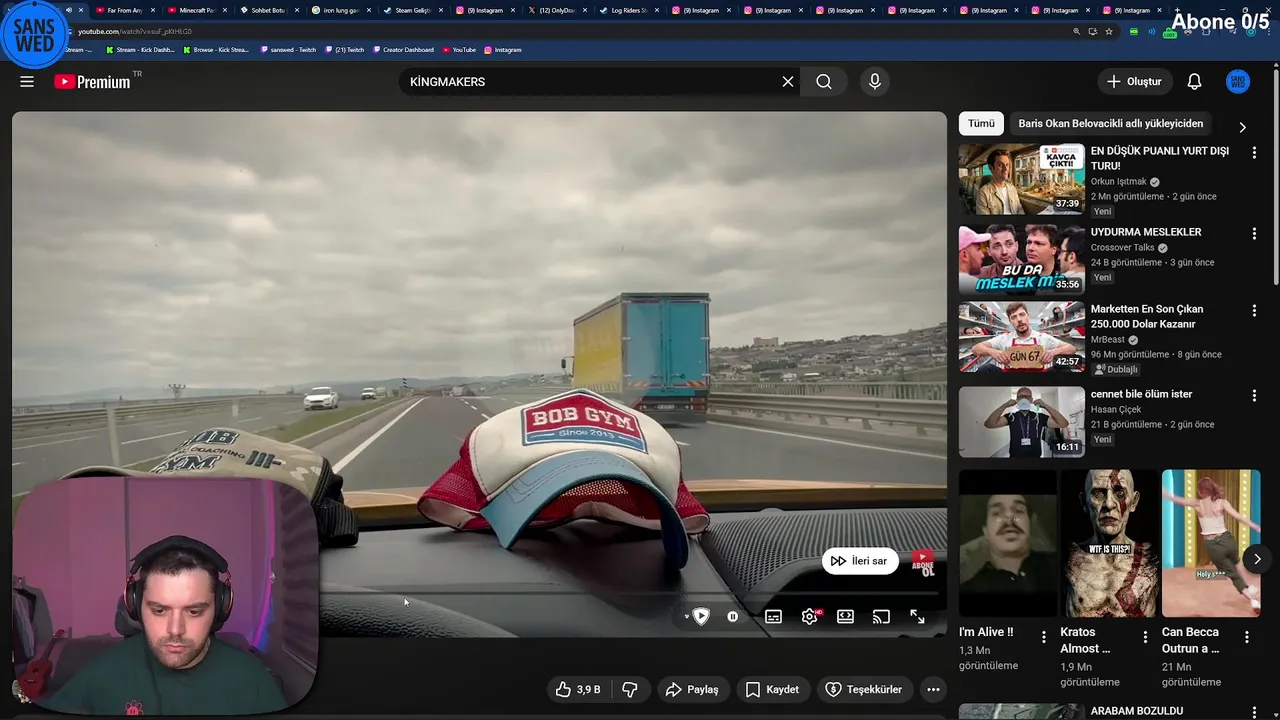Viewport: 1280px width, 720px height.
Task: Clear the KİNGMAKERS search text
Action: tap(788, 82)
